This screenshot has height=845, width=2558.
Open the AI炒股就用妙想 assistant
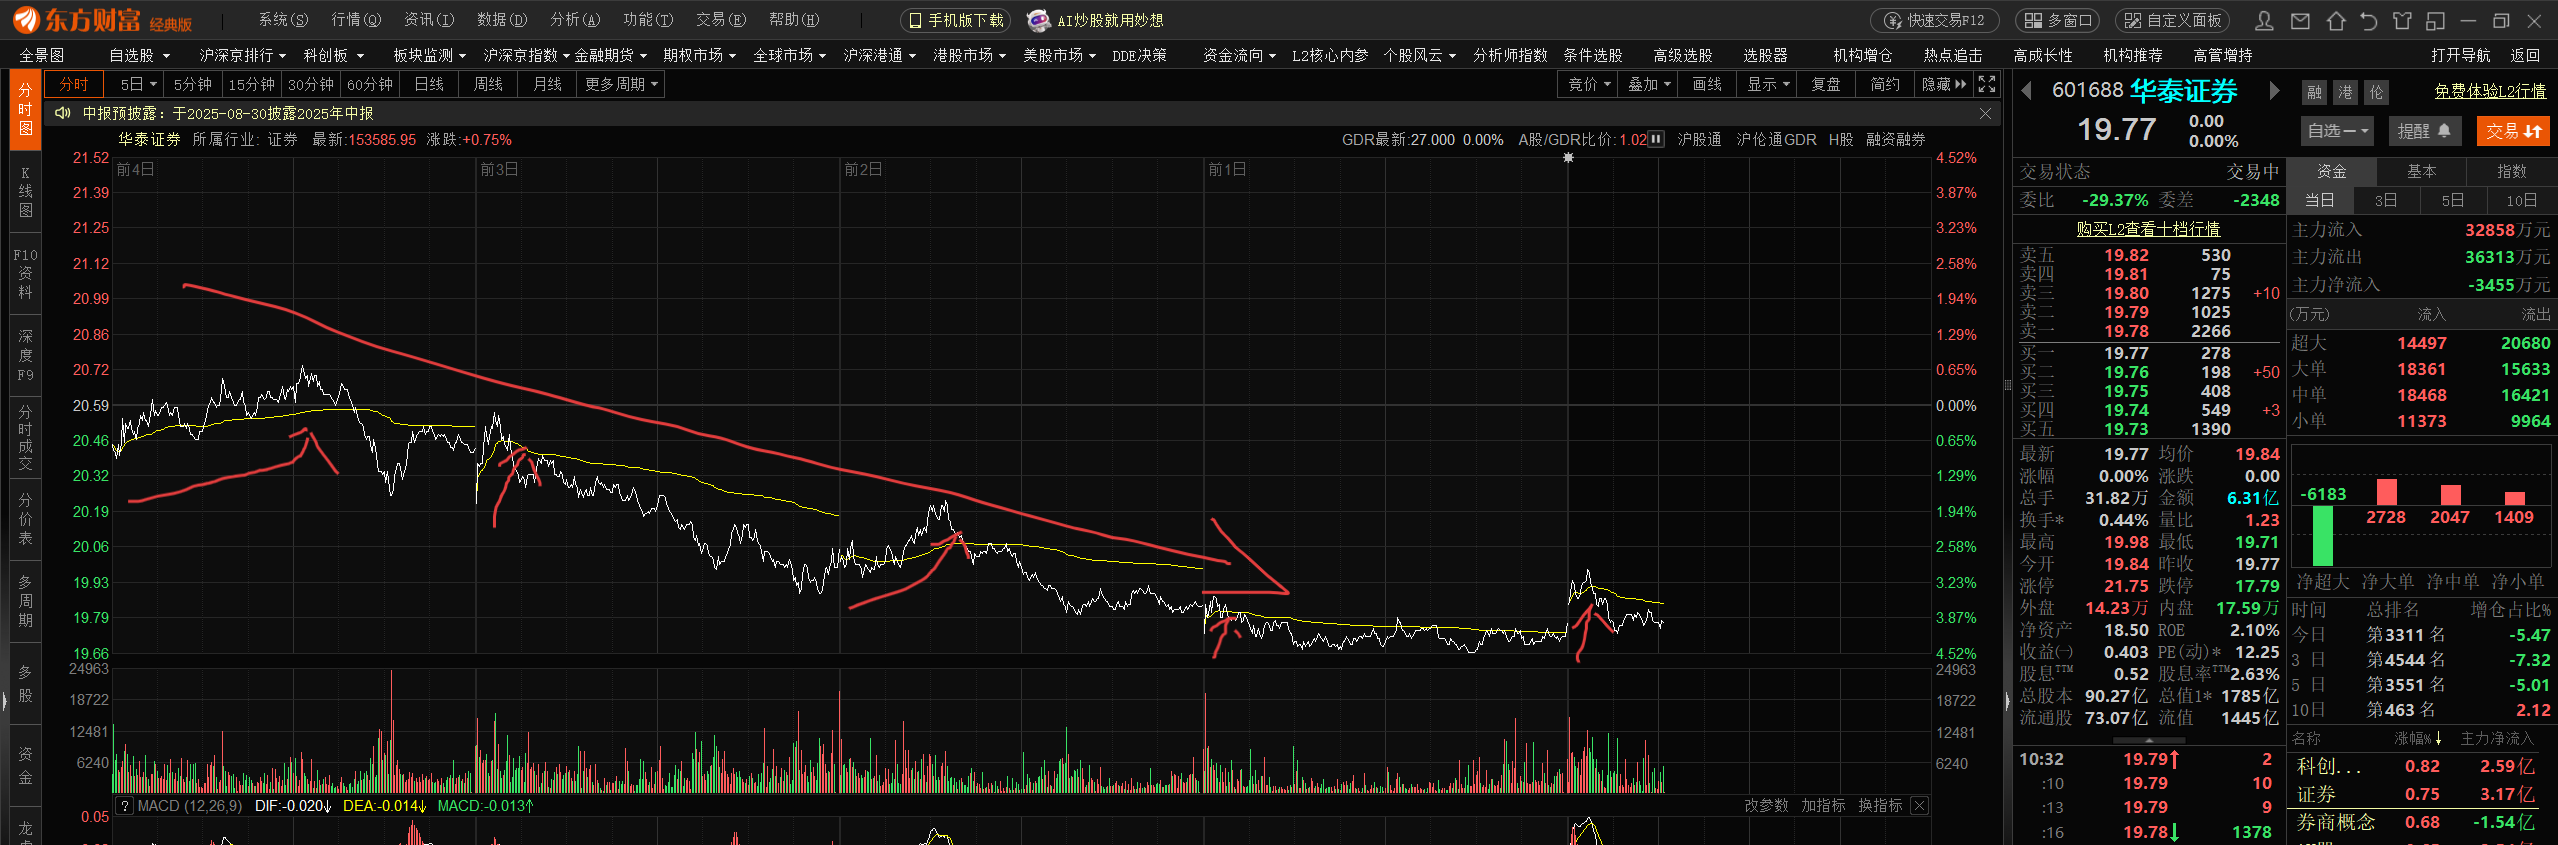1096,20
